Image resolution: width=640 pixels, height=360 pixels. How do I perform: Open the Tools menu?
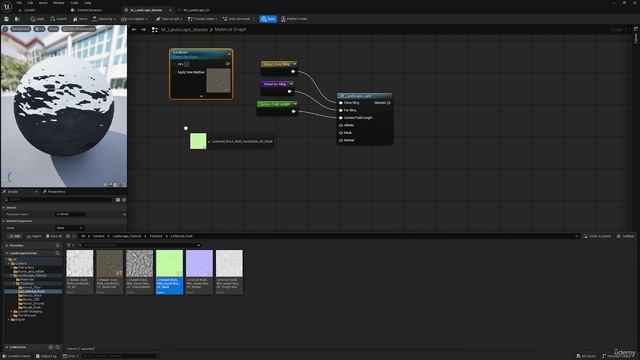click(74, 3)
